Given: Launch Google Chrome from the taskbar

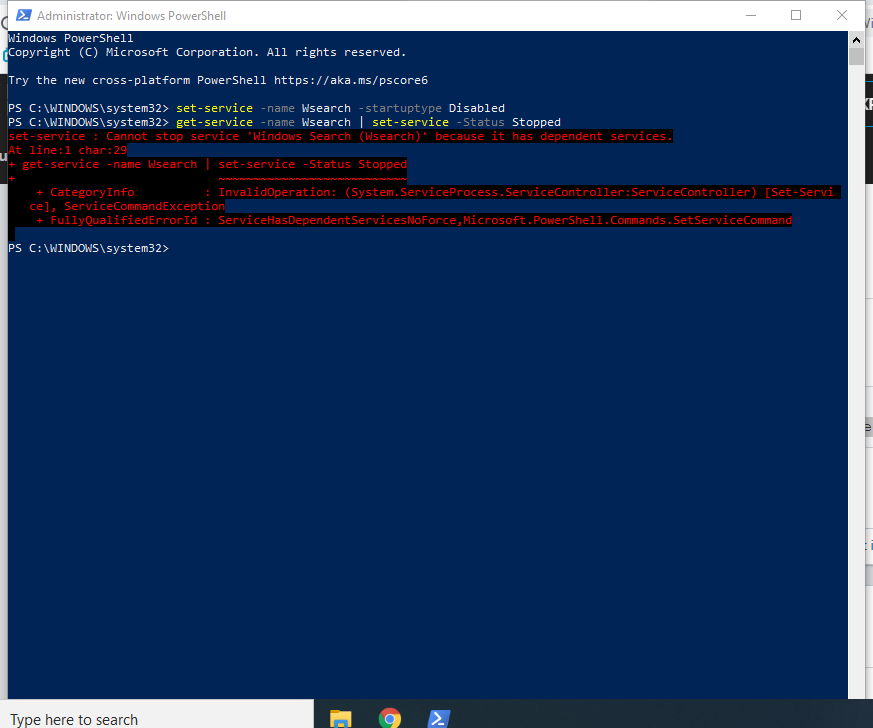Looking at the screenshot, I should point(390,717).
